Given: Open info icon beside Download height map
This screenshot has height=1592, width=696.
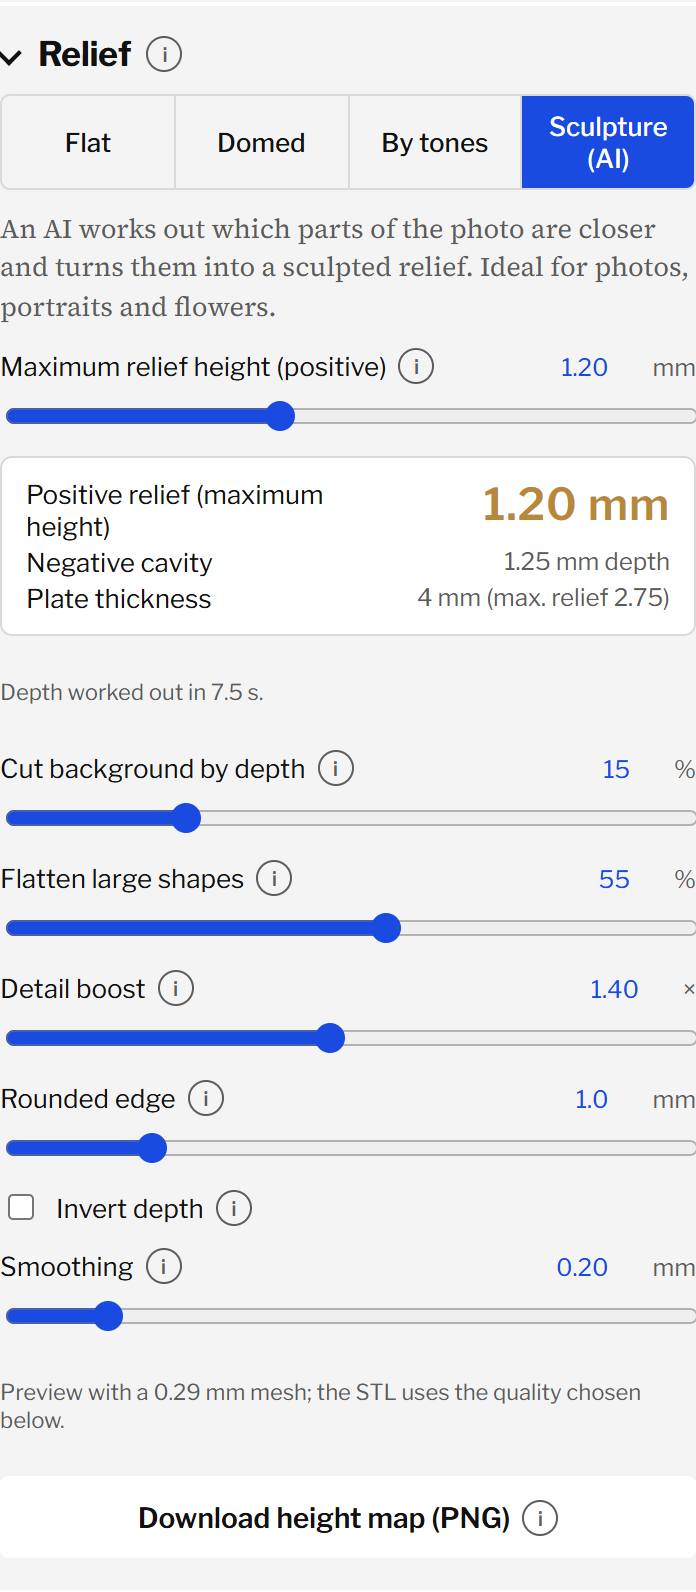Looking at the screenshot, I should tap(540, 1518).
